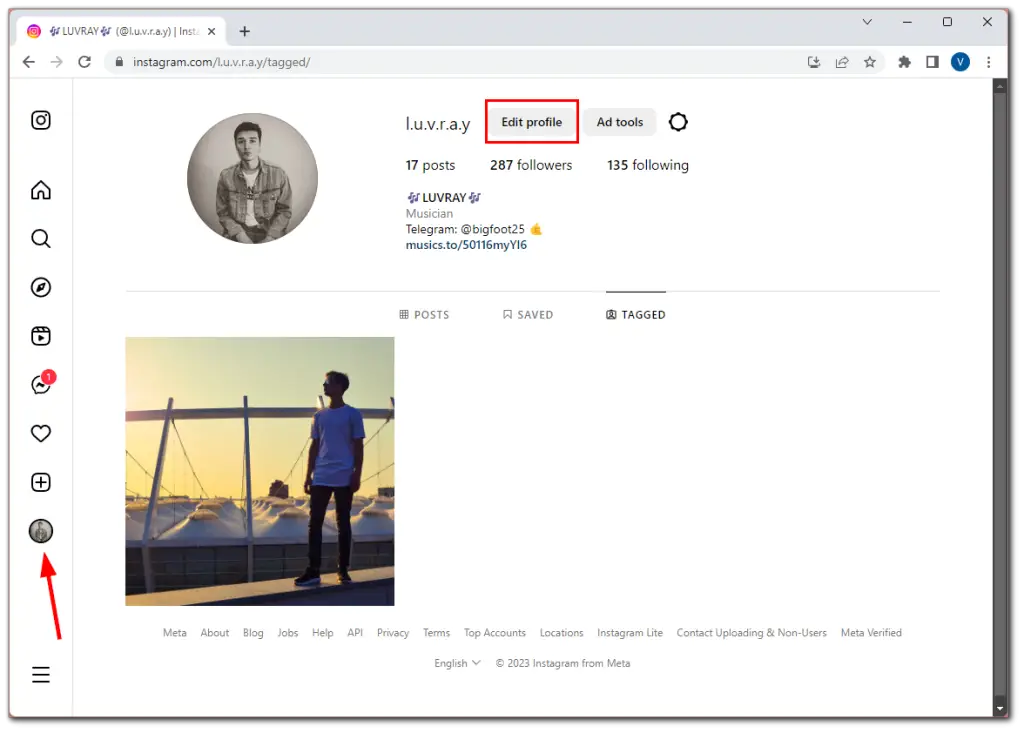Click the Reels icon
Screen dimensions: 1024x733
[x=40, y=336]
